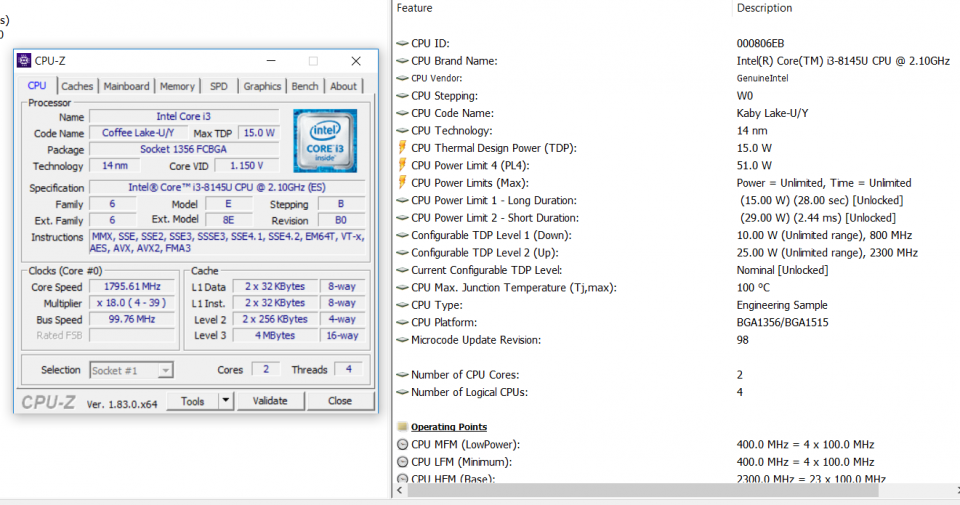
Task: Switch to the Caches tab
Action: [77, 86]
